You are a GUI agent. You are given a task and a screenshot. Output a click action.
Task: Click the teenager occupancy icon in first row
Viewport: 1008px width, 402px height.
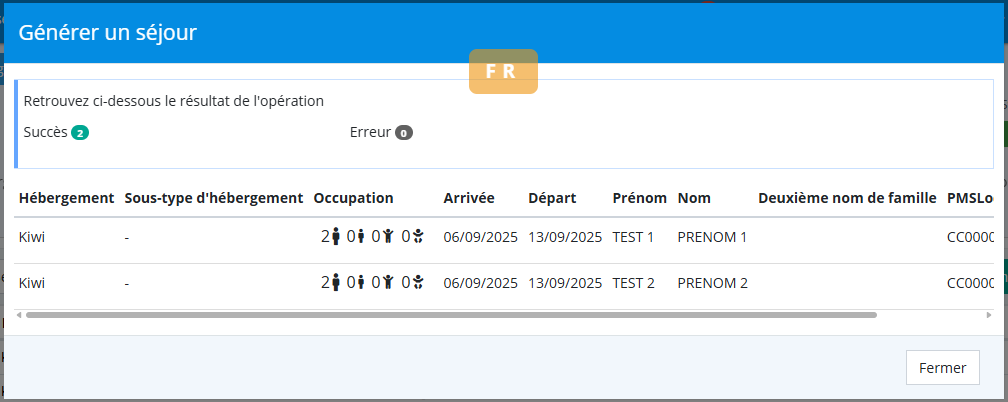point(361,237)
